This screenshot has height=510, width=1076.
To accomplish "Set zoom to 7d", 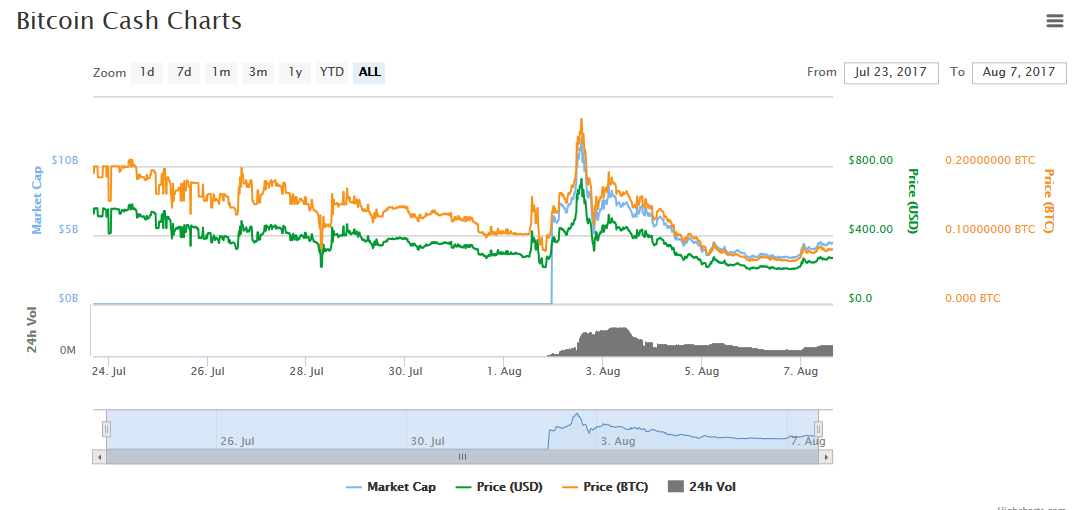I will pos(184,72).
